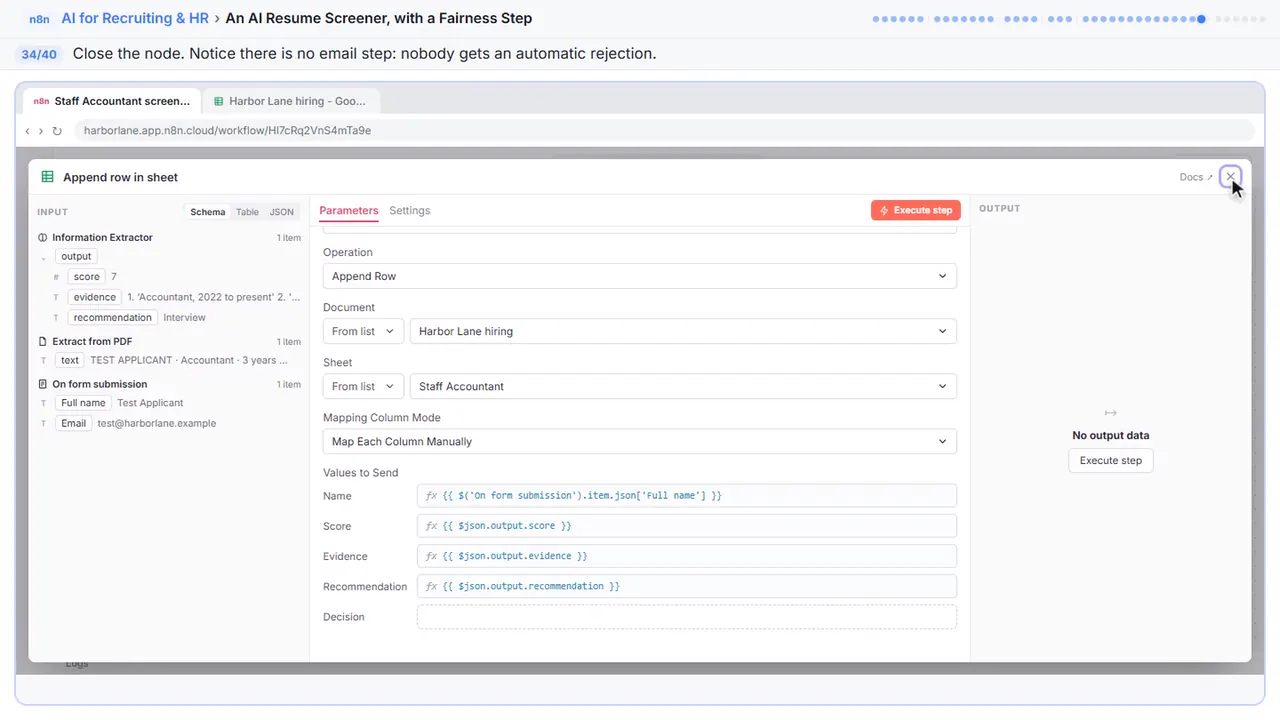Viewport: 1280px width, 720px height.
Task: Open the Document From list mode dropdown
Action: pos(364,331)
